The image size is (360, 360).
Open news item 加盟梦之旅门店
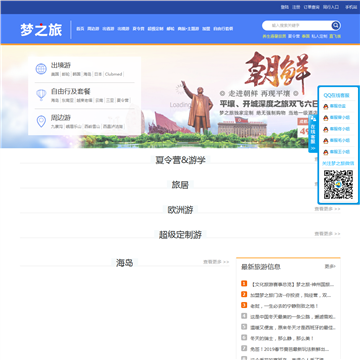tap(291, 295)
